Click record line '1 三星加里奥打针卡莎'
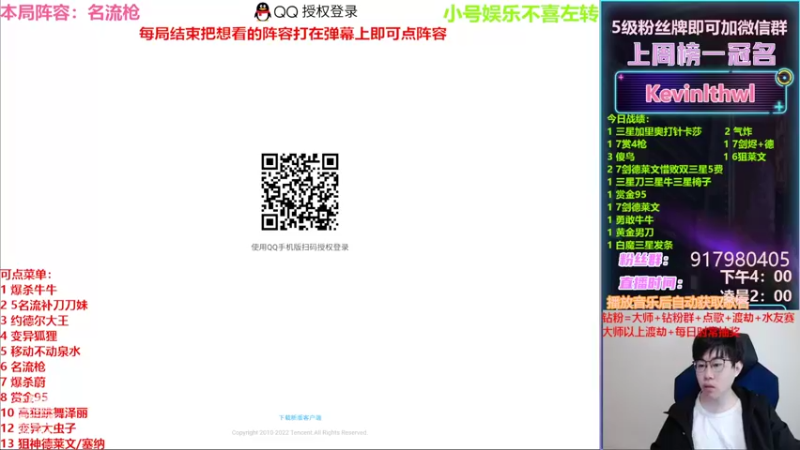 pos(654,132)
